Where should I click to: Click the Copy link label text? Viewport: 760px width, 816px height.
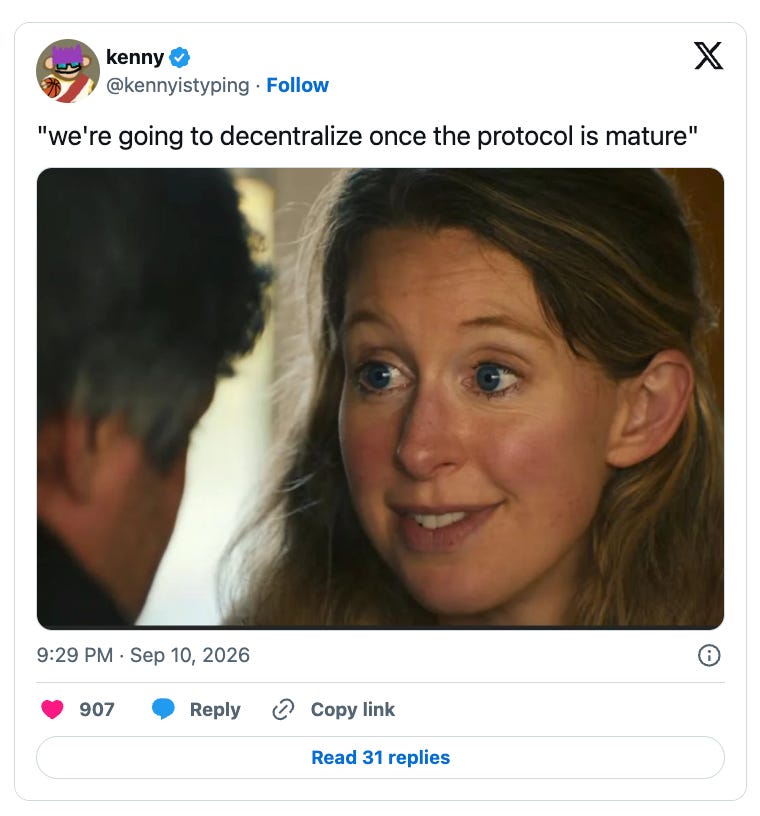352,709
